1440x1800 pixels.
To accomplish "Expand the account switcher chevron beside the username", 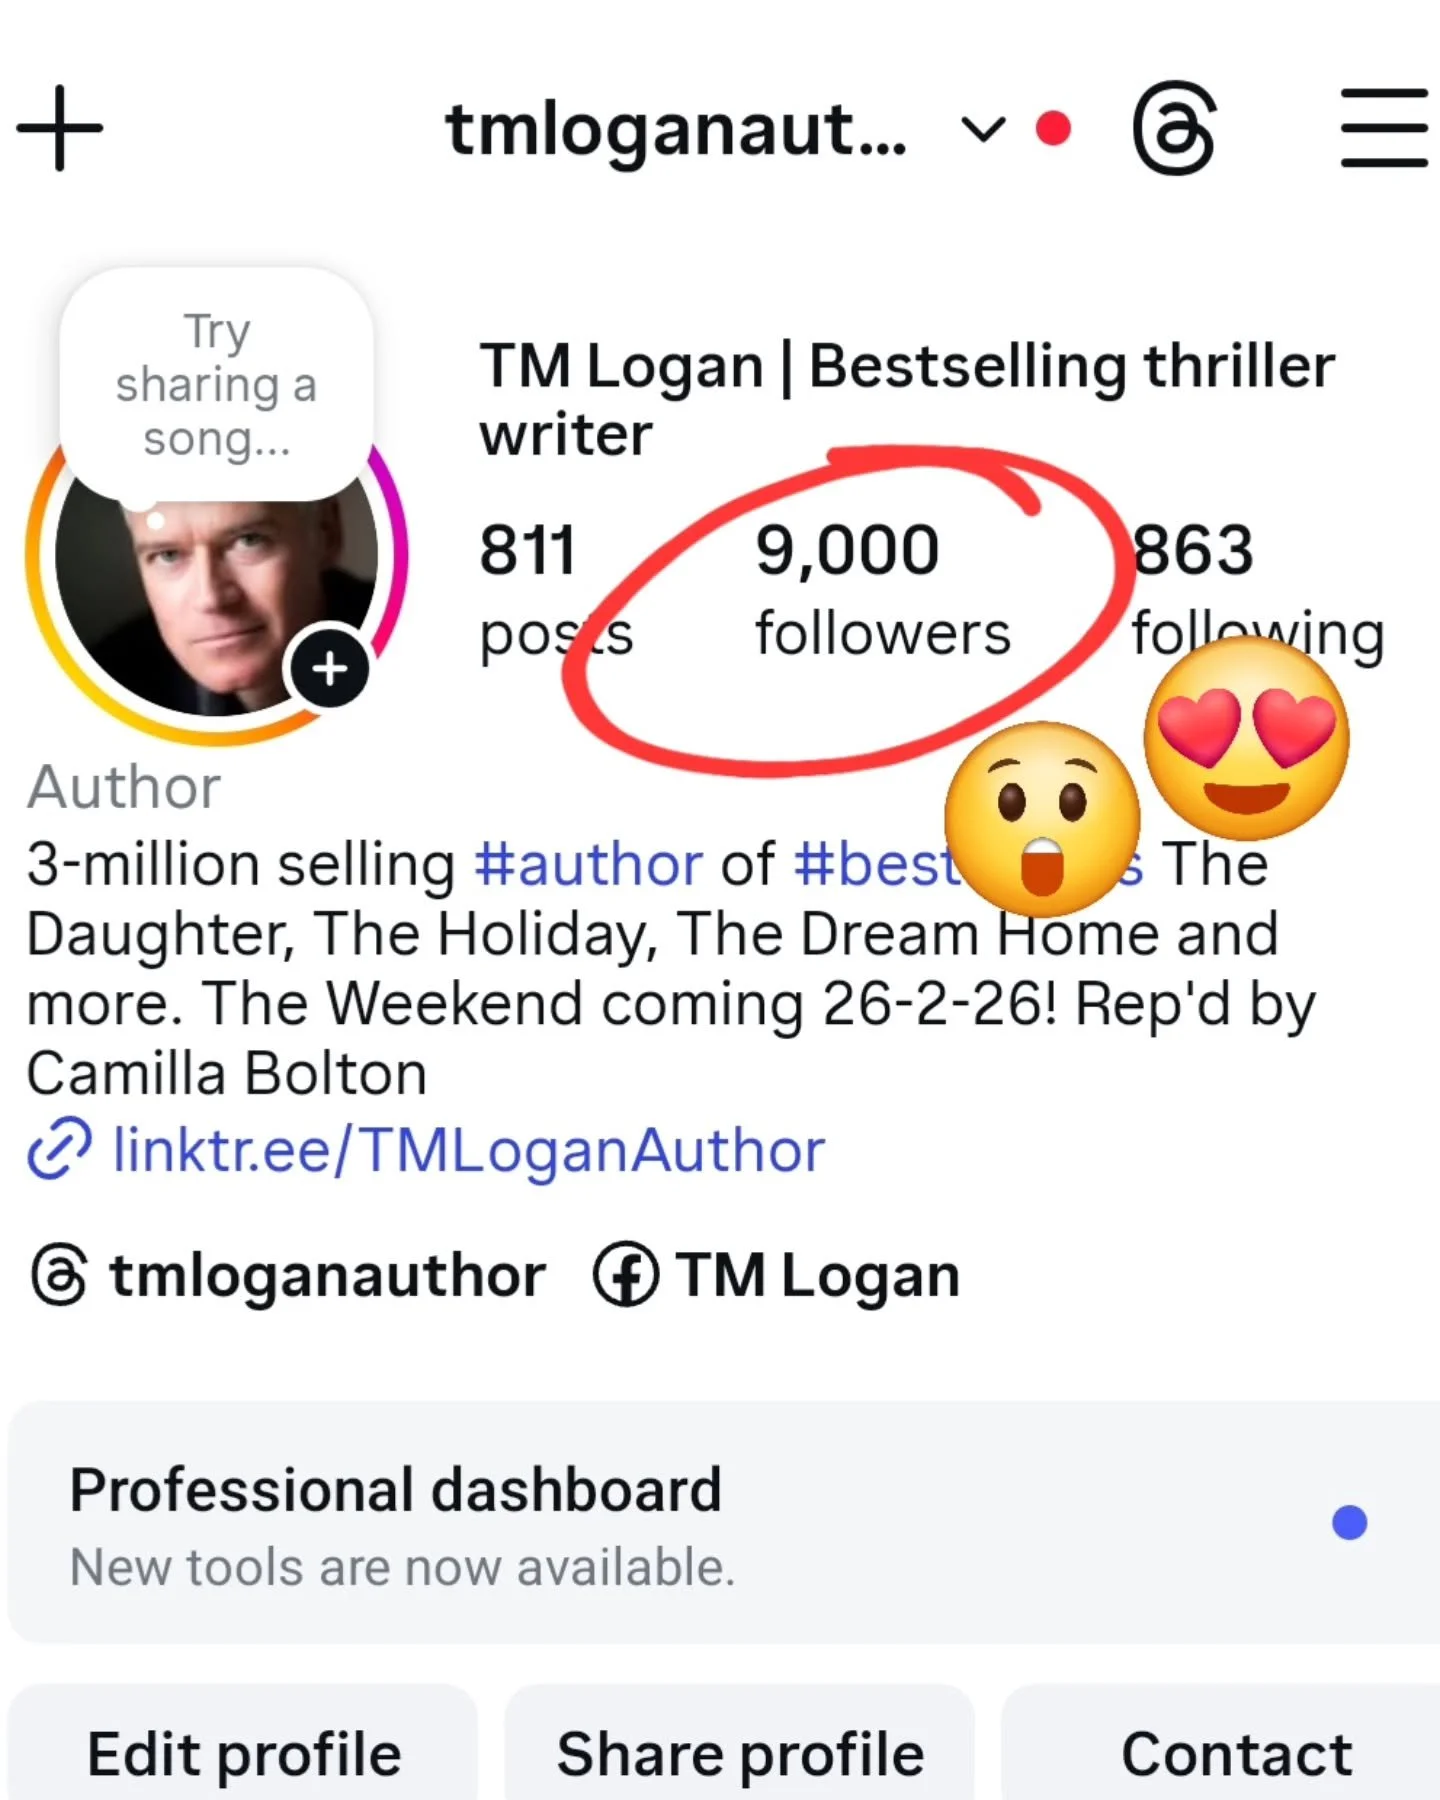I will [x=982, y=129].
